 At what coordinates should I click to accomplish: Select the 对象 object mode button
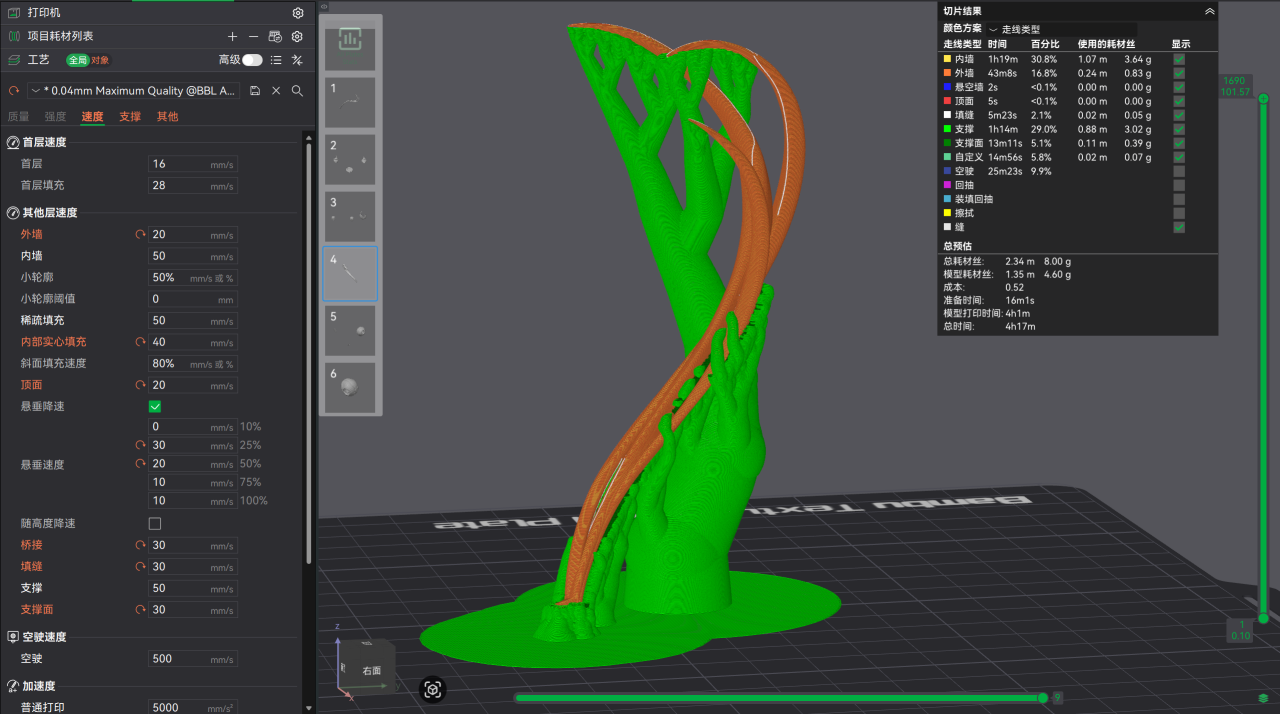pyautogui.click(x=100, y=60)
